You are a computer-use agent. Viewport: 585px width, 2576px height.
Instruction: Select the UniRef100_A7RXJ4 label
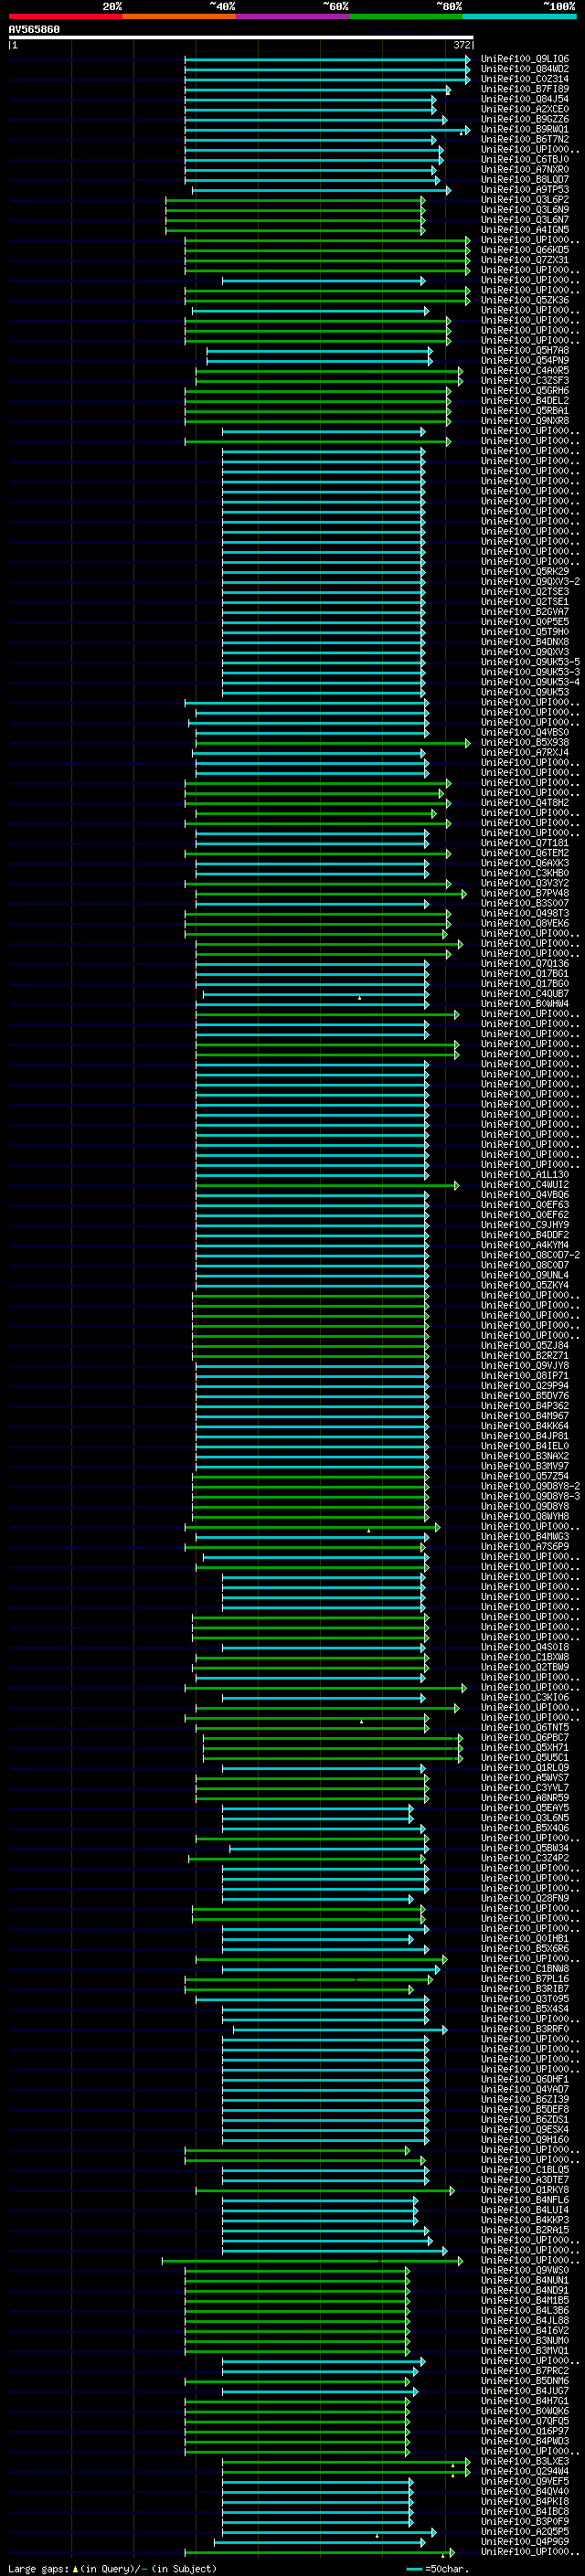(x=525, y=752)
